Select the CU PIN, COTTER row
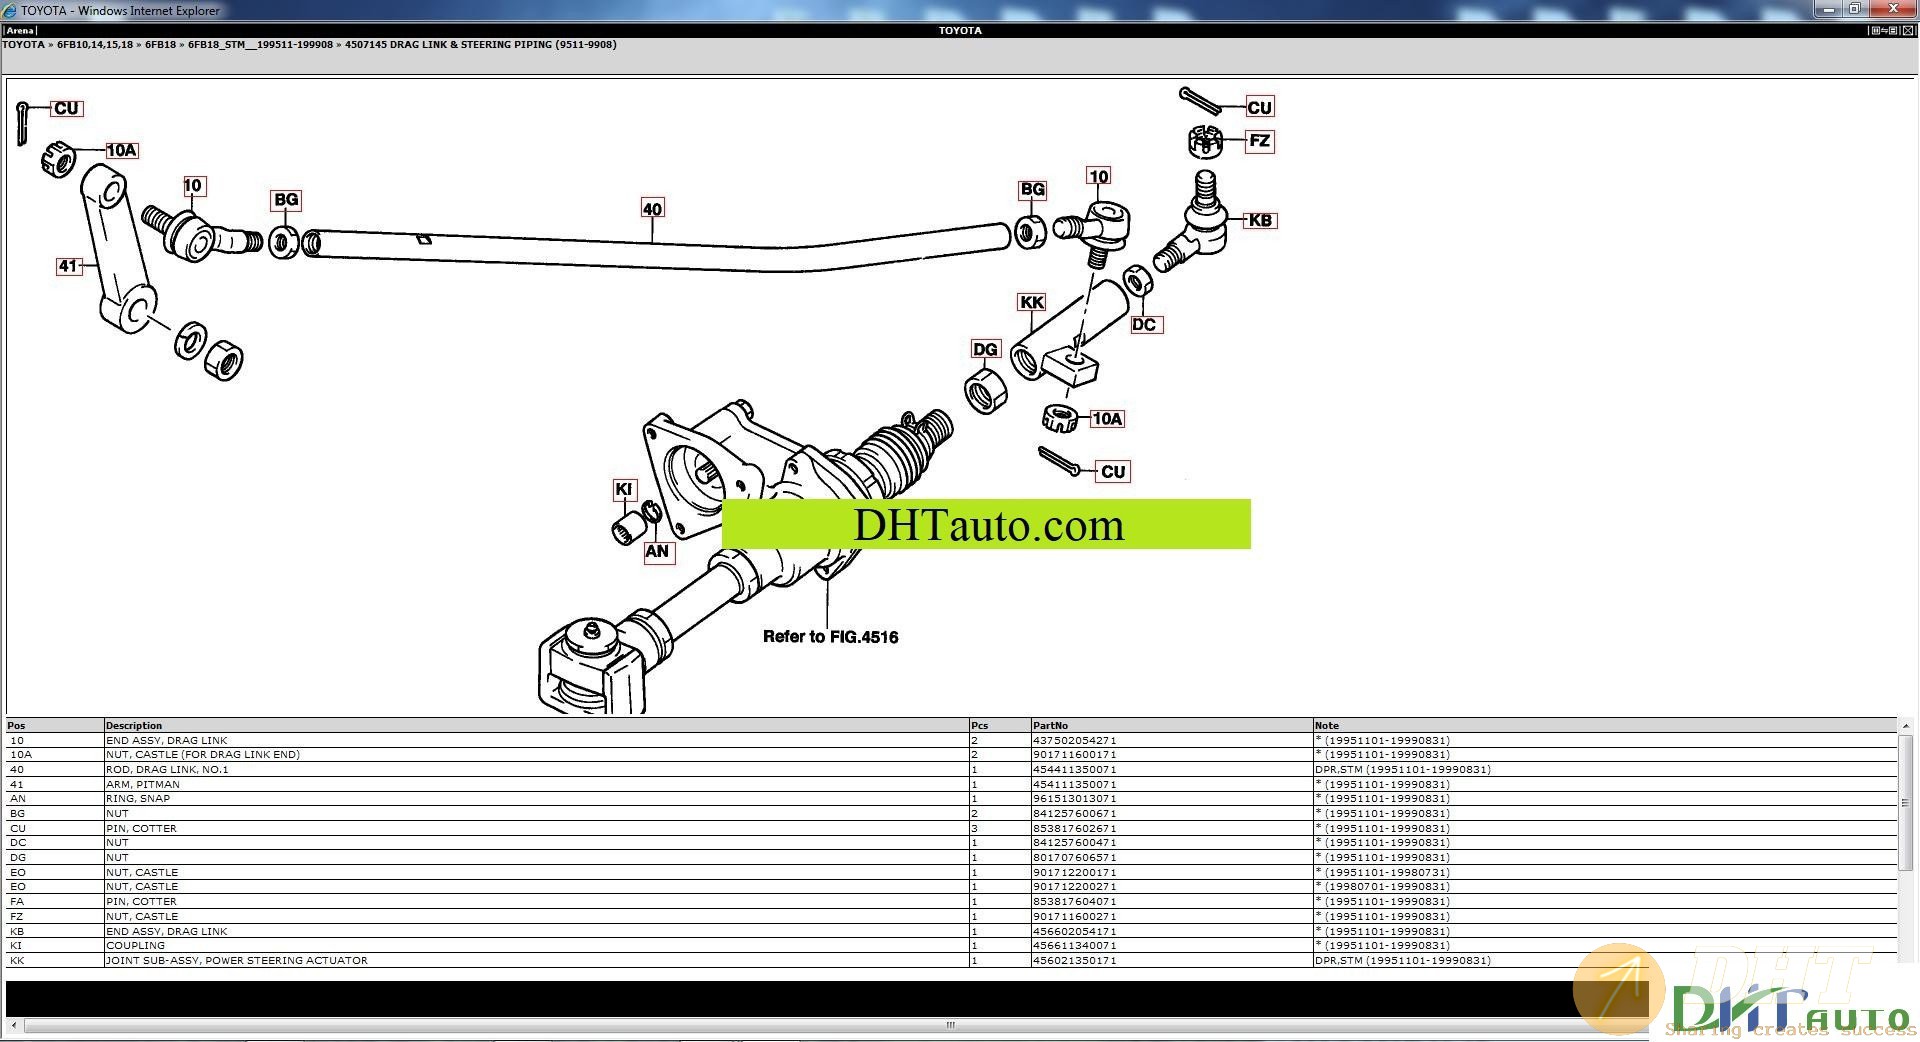This screenshot has height=1042, width=1920. pyautogui.click(x=951, y=829)
